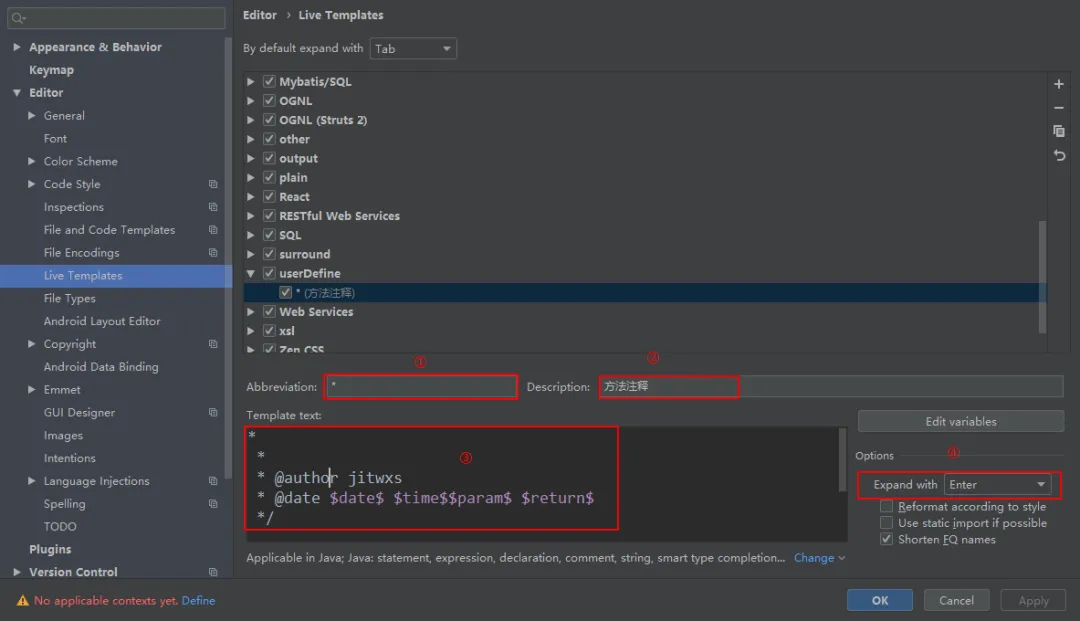Open the Expand with Enter dropdown
Image resolution: width=1080 pixels, height=621 pixels.
(998, 485)
